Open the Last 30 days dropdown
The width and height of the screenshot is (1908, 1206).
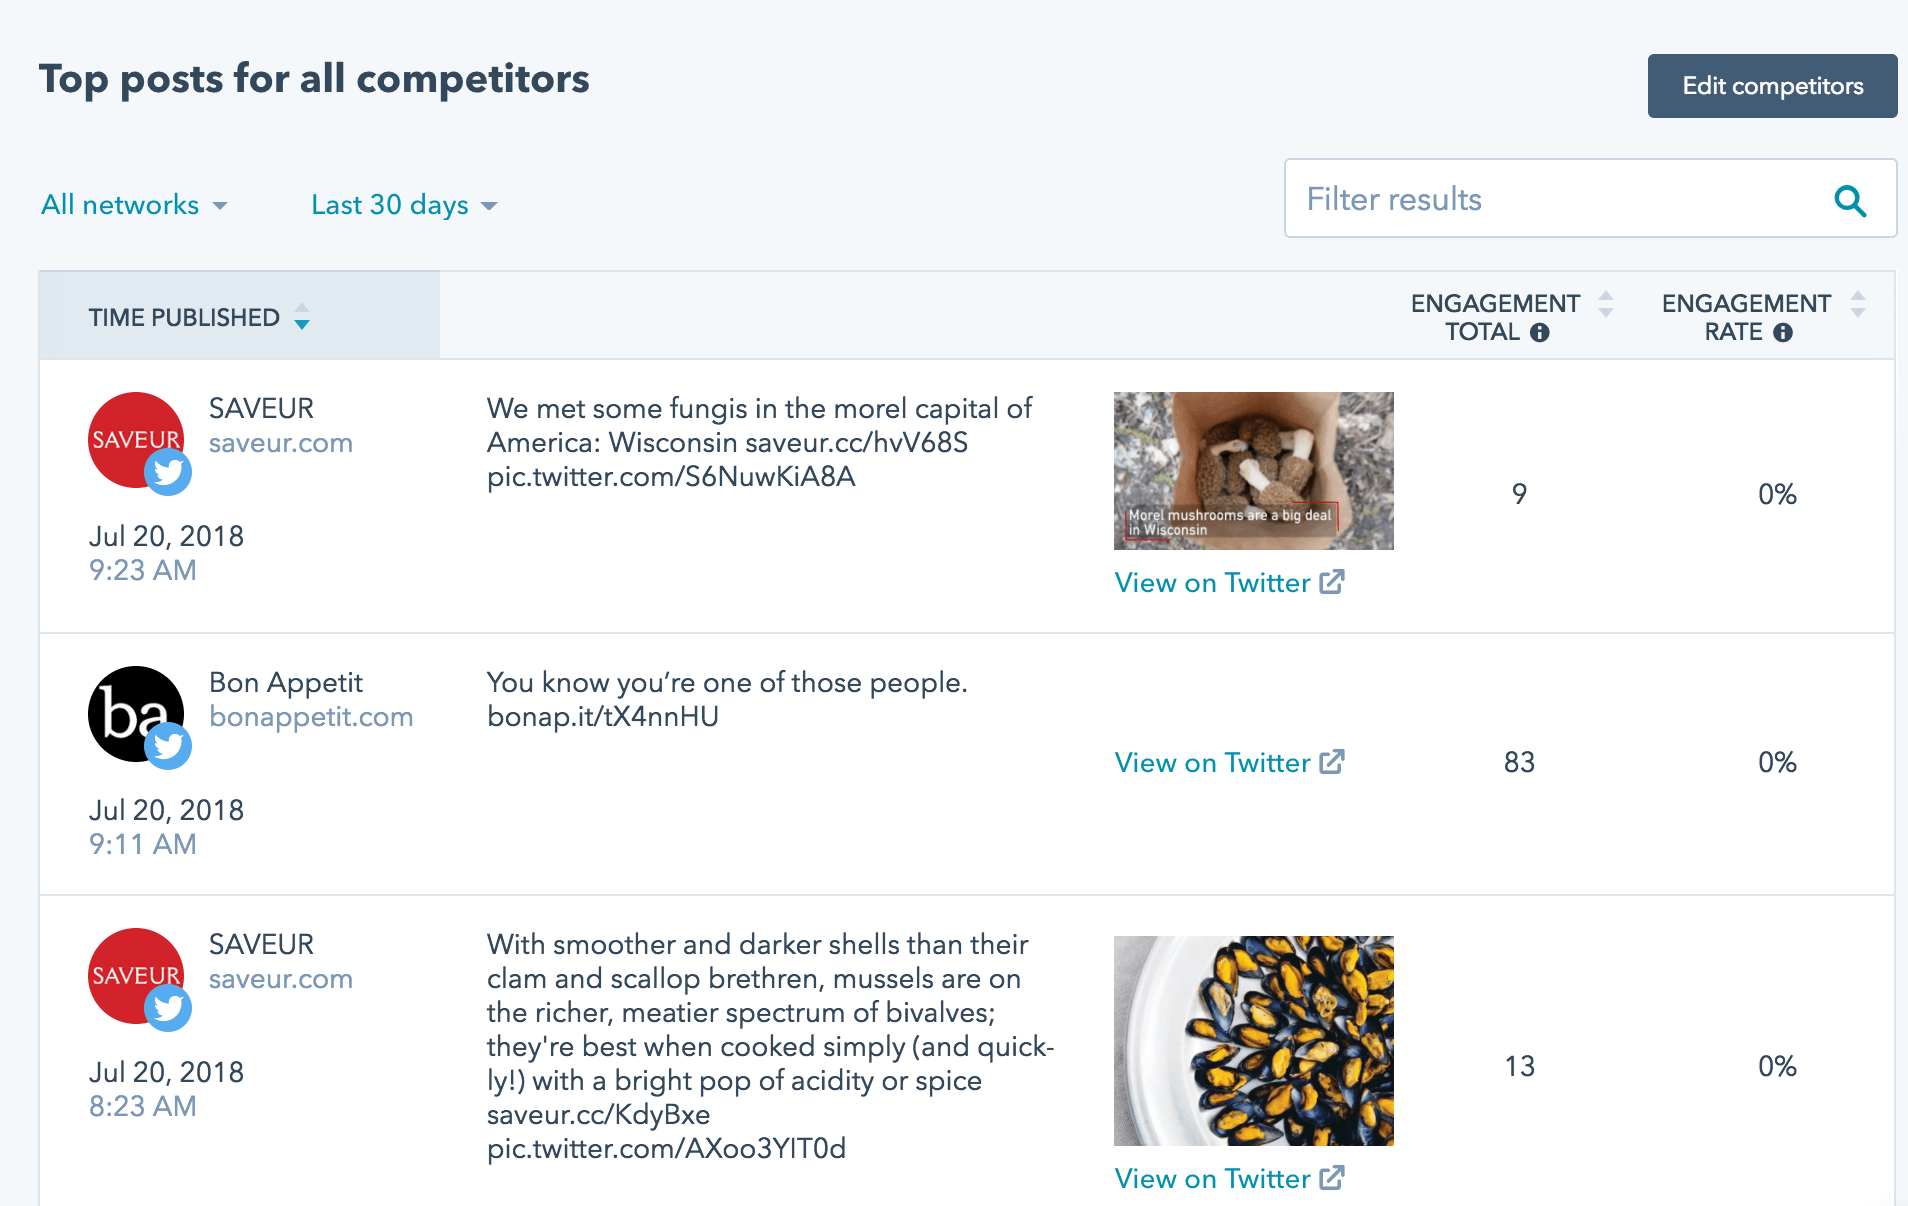point(400,205)
